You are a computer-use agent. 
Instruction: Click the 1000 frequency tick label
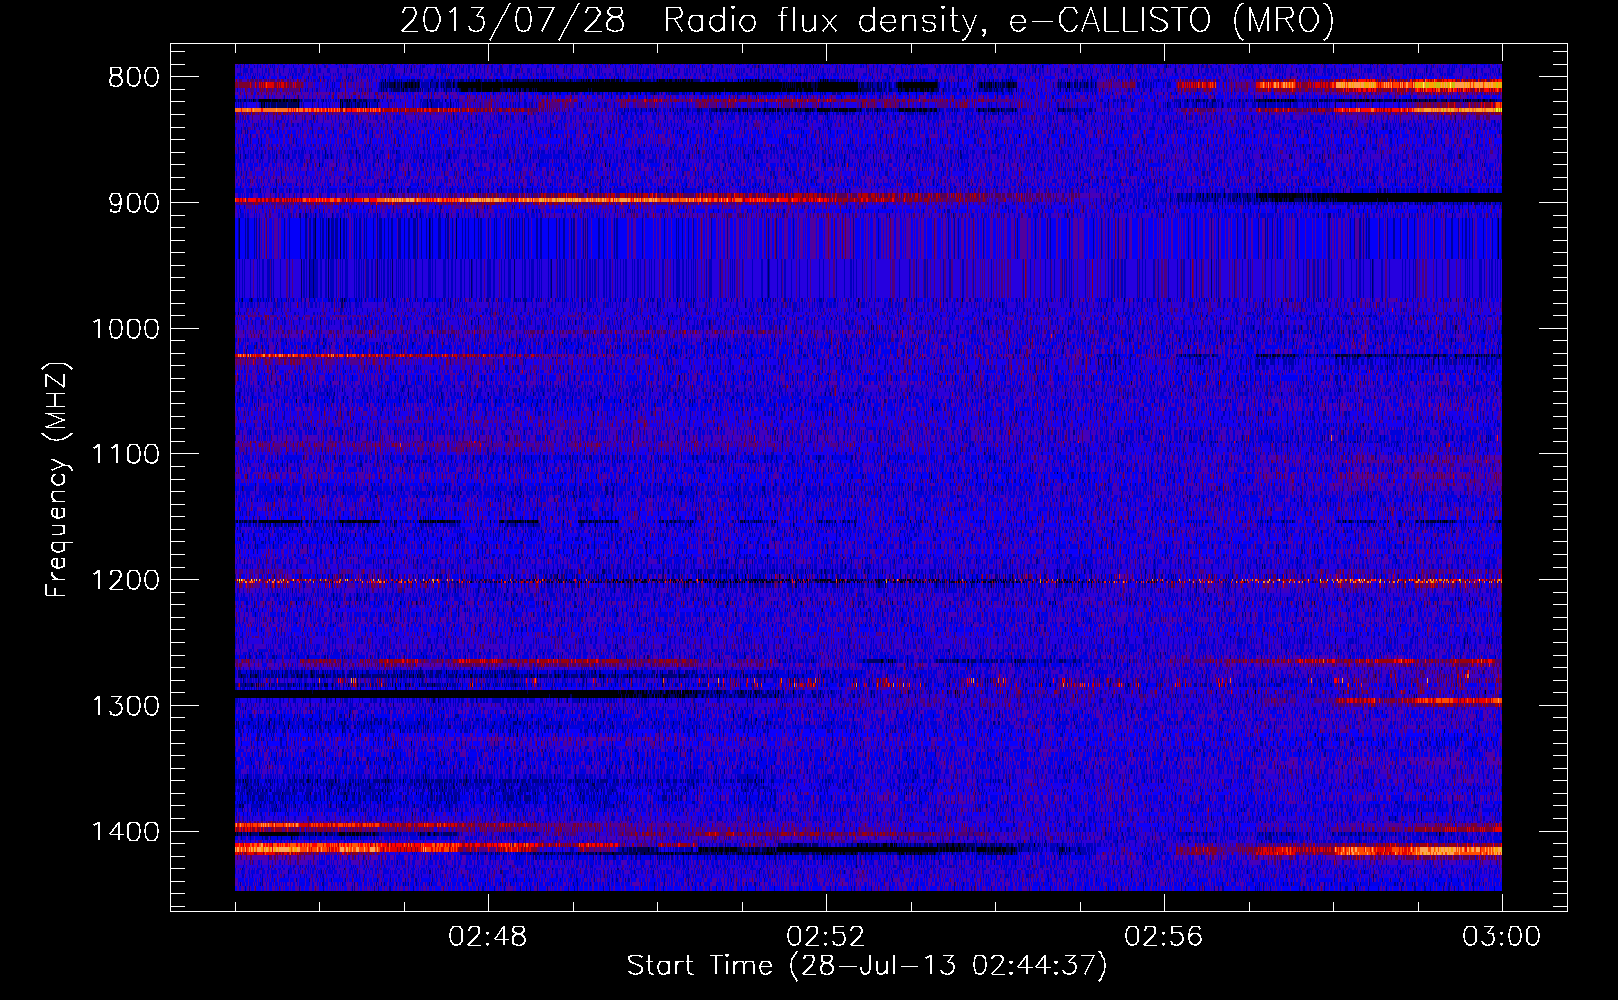tap(125, 329)
